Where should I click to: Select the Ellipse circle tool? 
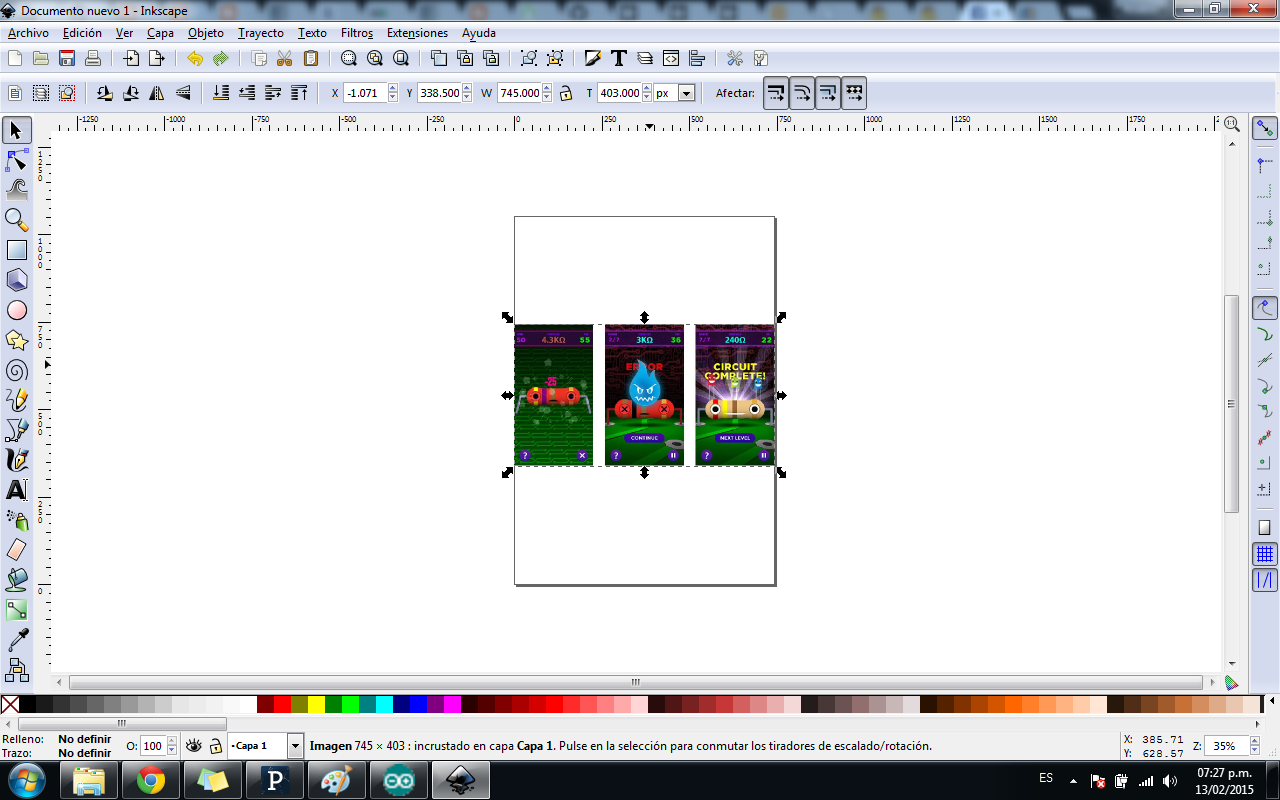click(x=17, y=310)
